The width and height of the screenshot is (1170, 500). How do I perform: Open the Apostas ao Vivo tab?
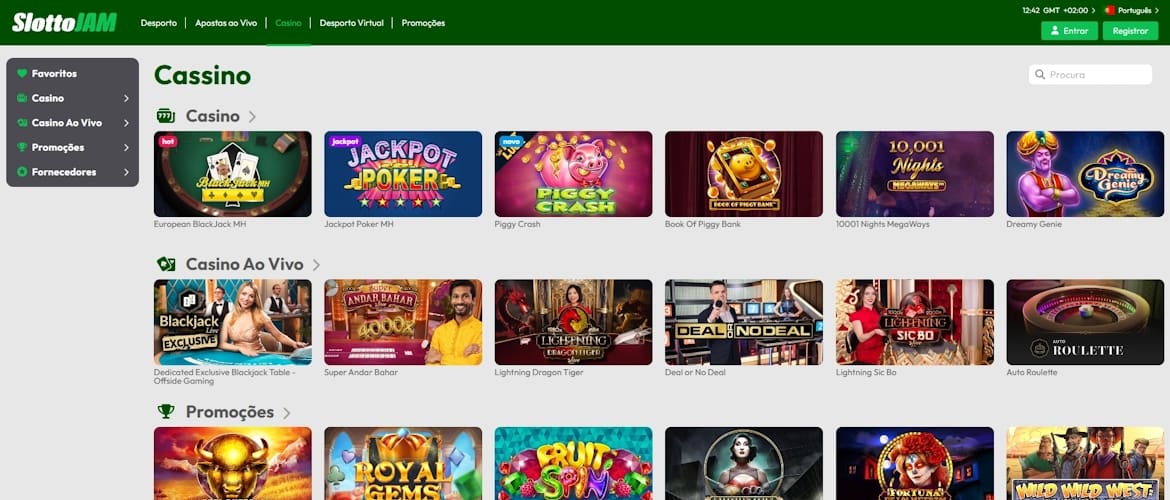226,23
